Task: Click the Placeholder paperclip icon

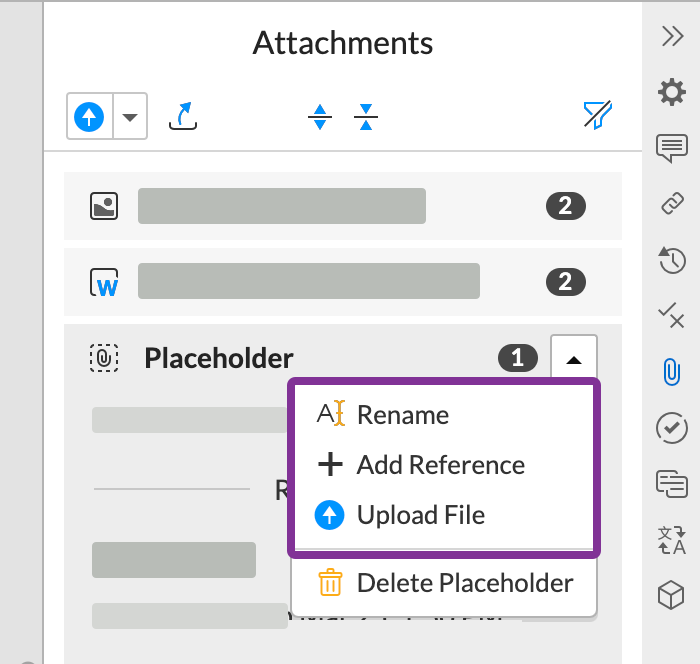Action: tap(104, 358)
